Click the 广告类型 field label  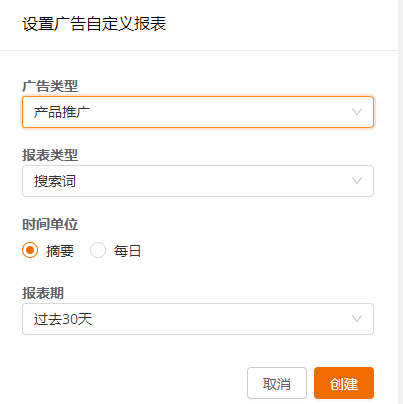(x=50, y=86)
